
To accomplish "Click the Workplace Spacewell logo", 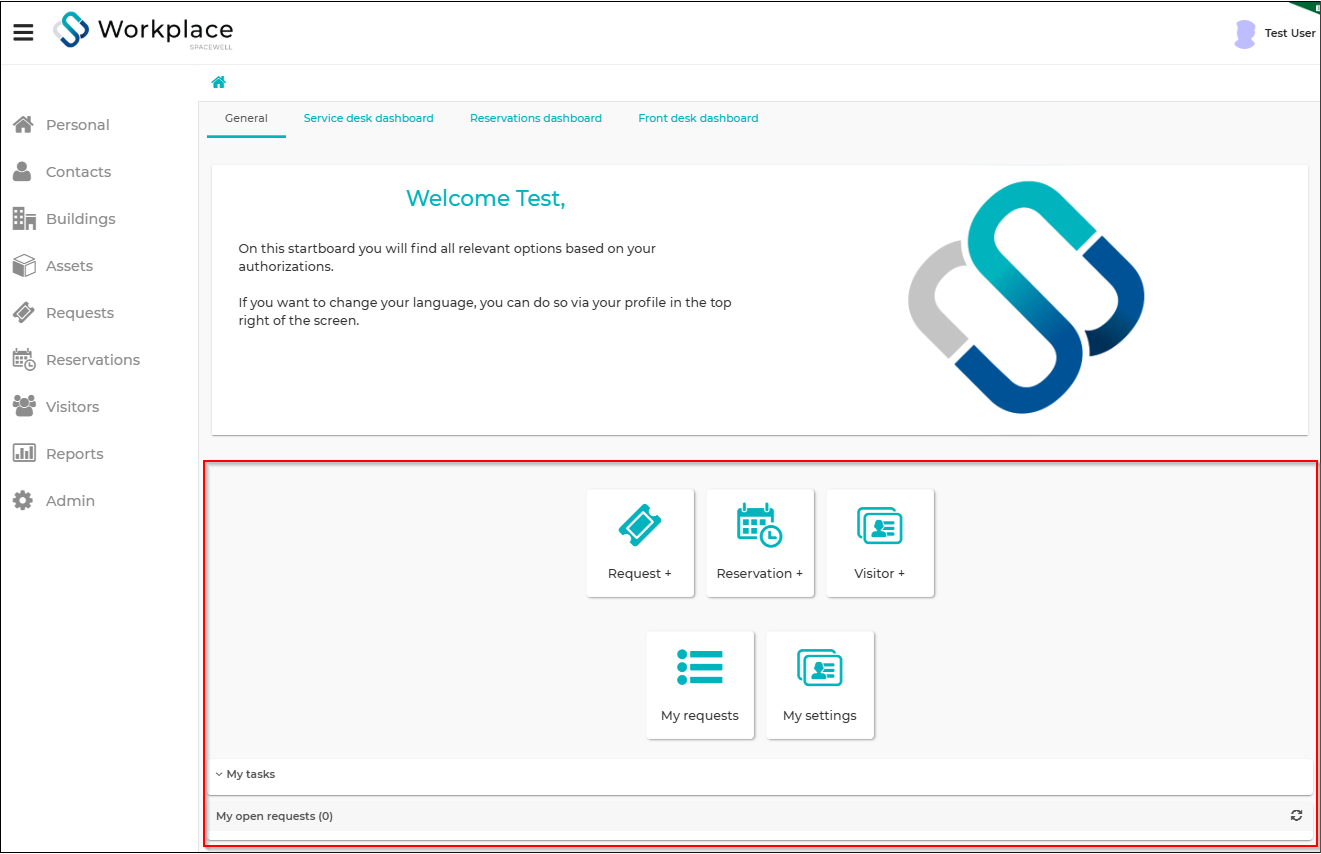I will [143, 31].
